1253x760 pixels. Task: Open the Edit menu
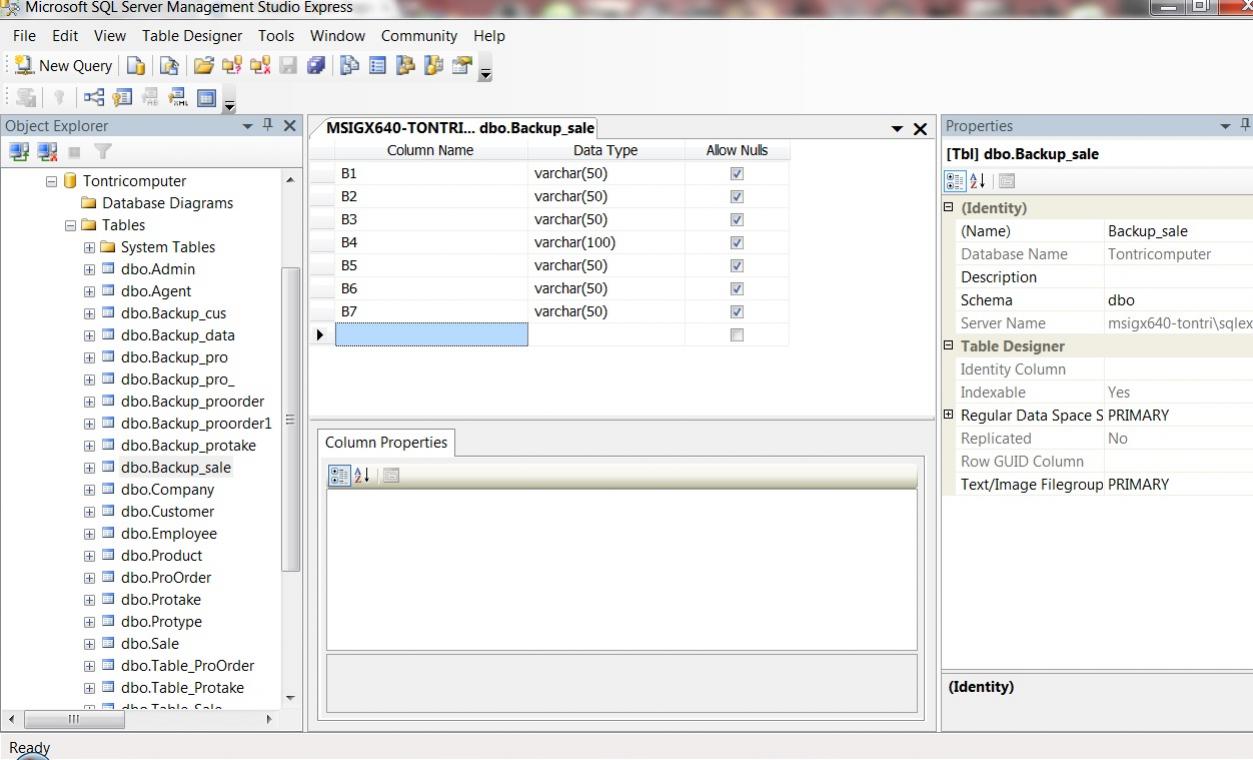click(65, 35)
